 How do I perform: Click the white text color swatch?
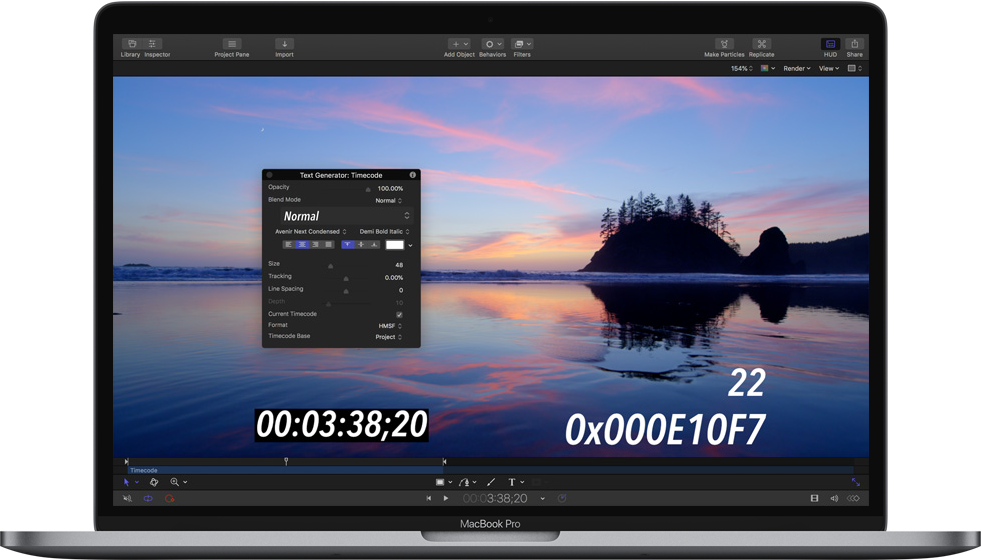[395, 244]
